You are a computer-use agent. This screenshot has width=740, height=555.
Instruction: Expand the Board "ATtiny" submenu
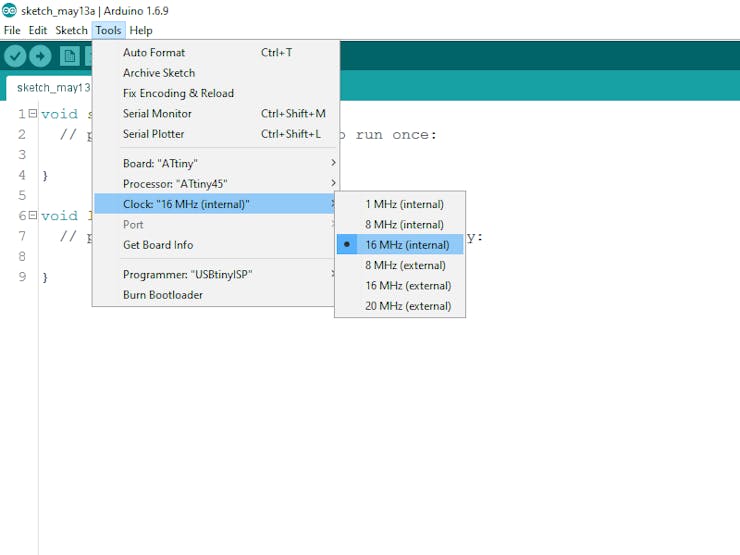[x=216, y=163]
